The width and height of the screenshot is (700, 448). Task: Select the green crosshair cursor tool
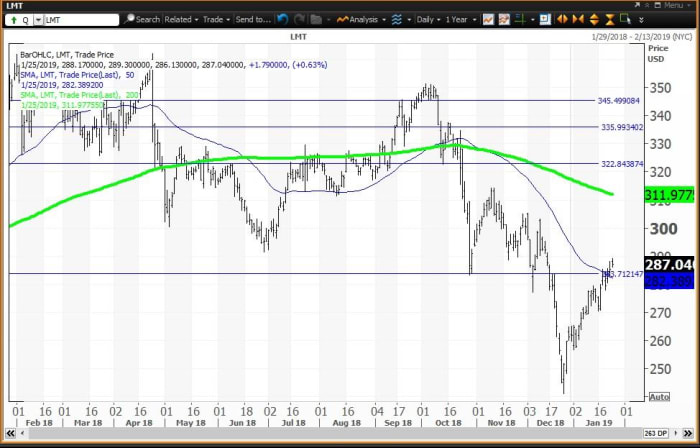pos(520,20)
